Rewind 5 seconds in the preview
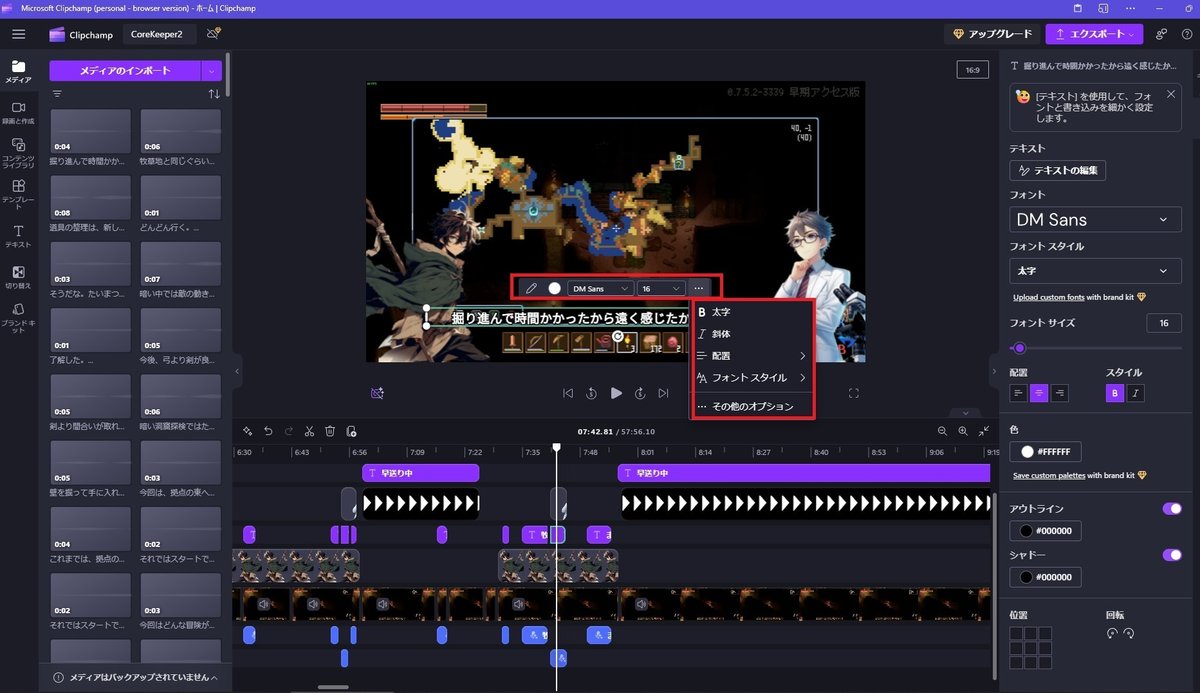This screenshot has height=693, width=1200. [x=592, y=394]
